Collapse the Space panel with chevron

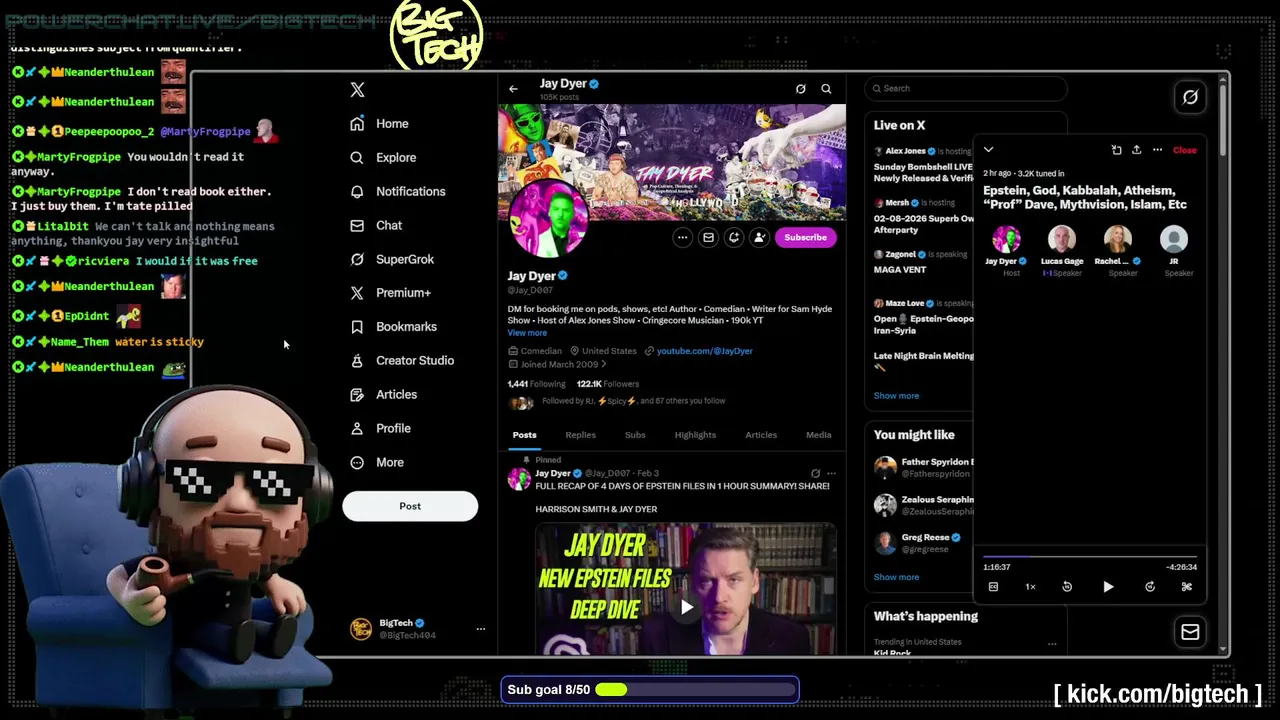pos(988,151)
